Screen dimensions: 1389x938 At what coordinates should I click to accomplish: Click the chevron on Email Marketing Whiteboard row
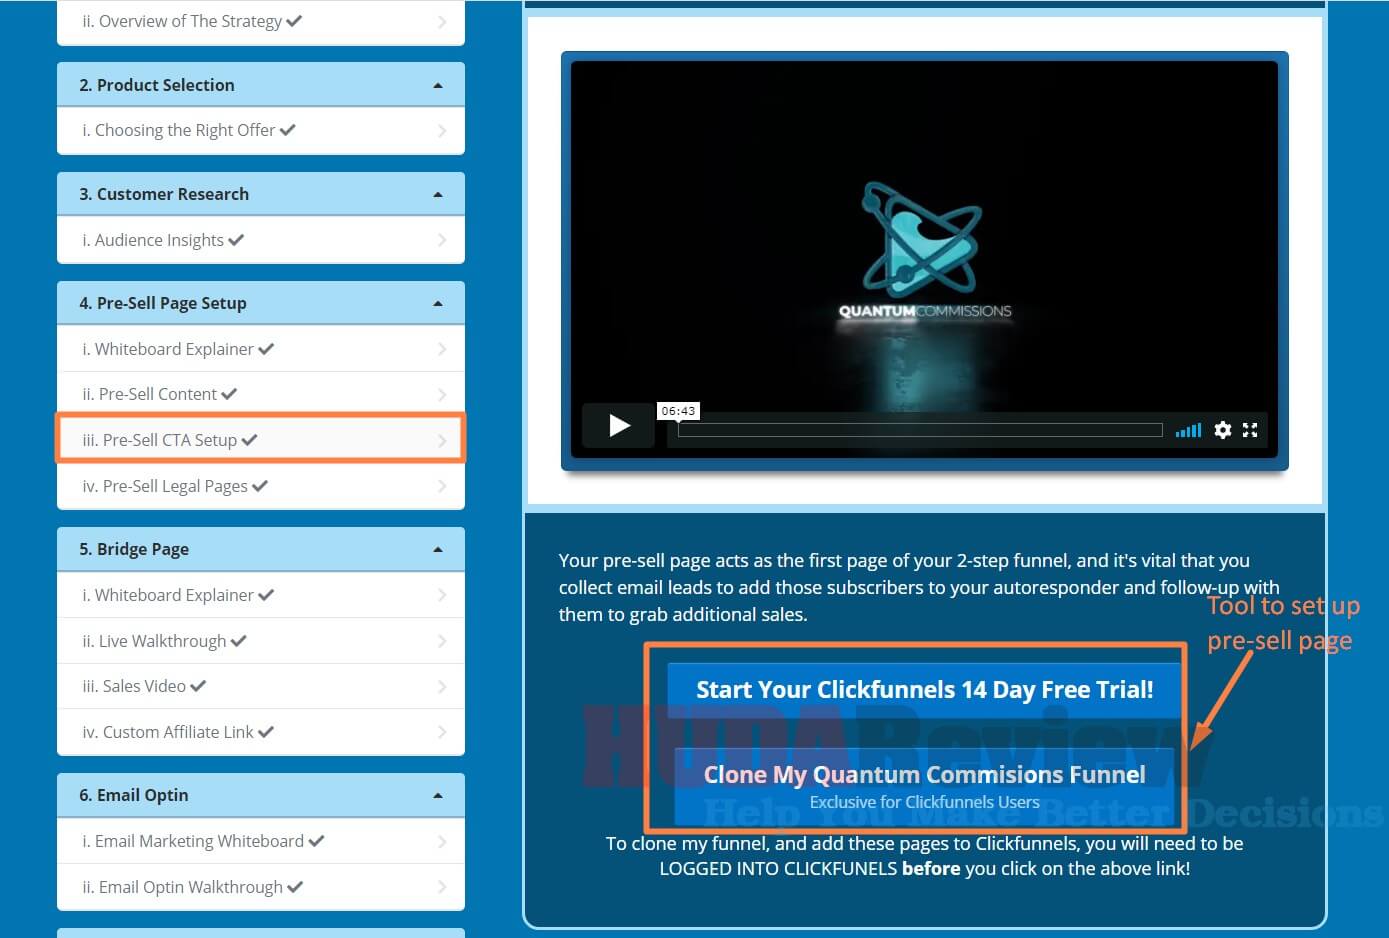click(x=442, y=841)
